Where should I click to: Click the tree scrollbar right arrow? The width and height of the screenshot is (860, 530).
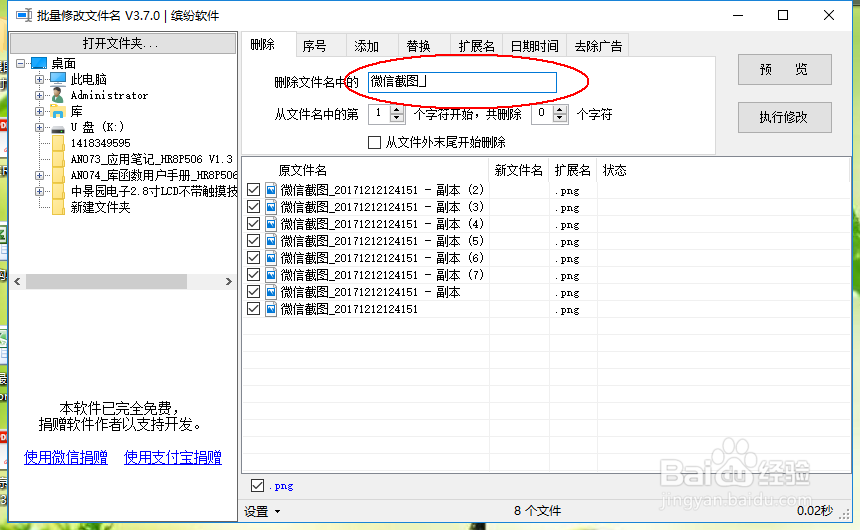tap(229, 281)
